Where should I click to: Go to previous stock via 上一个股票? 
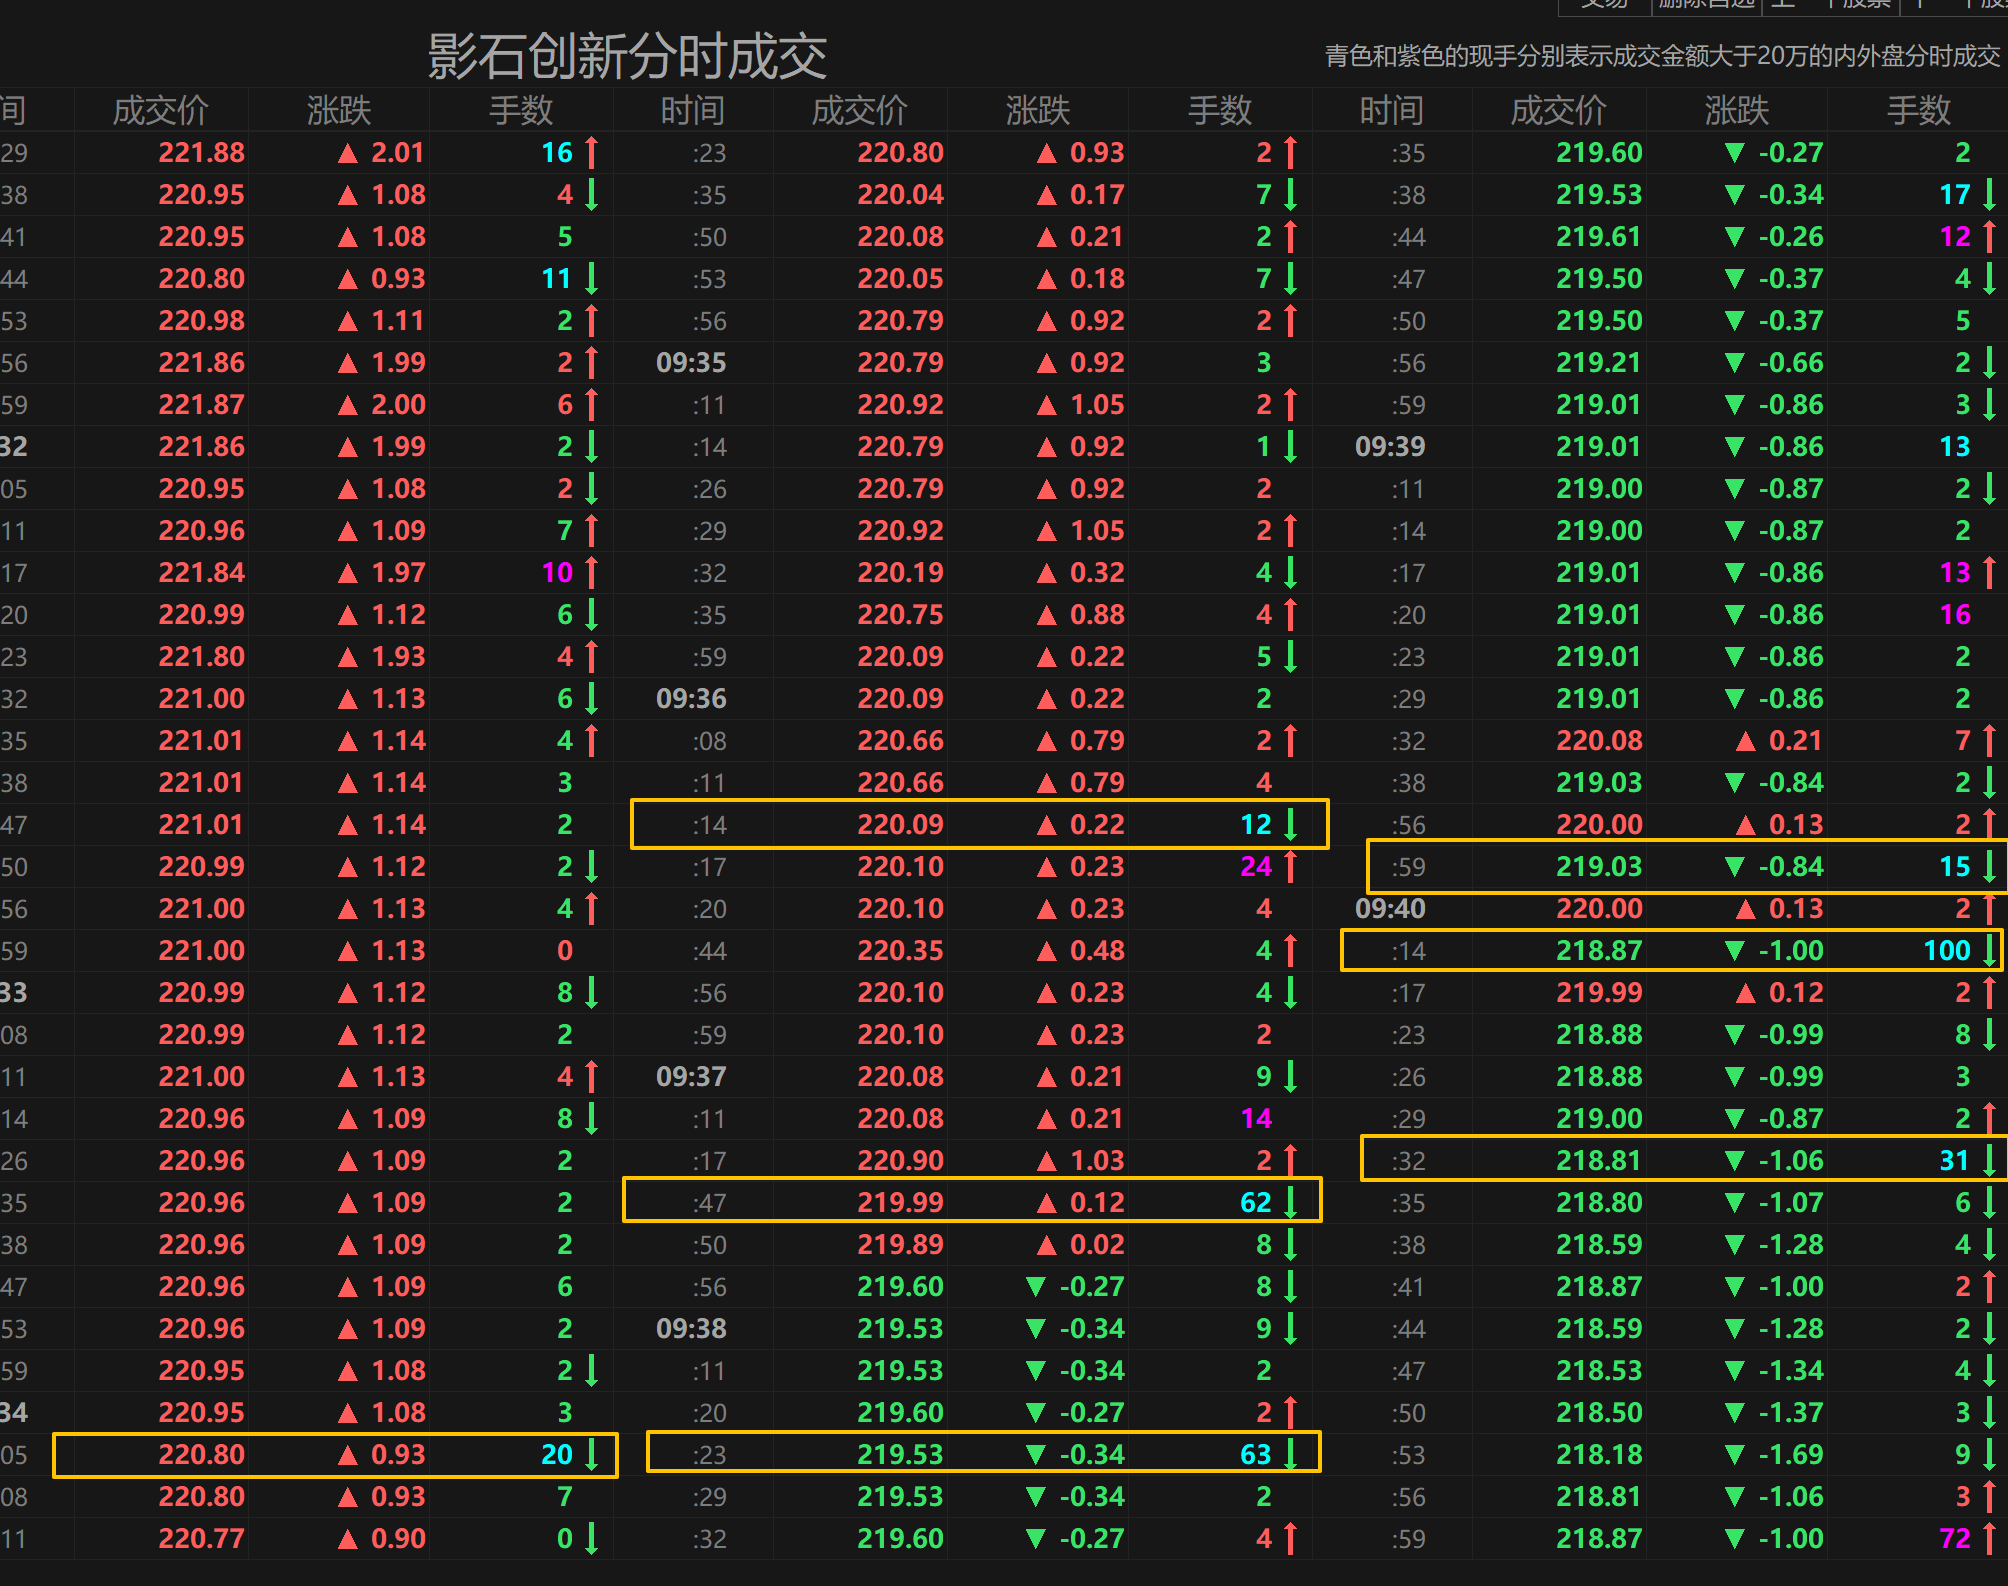coord(1830,4)
